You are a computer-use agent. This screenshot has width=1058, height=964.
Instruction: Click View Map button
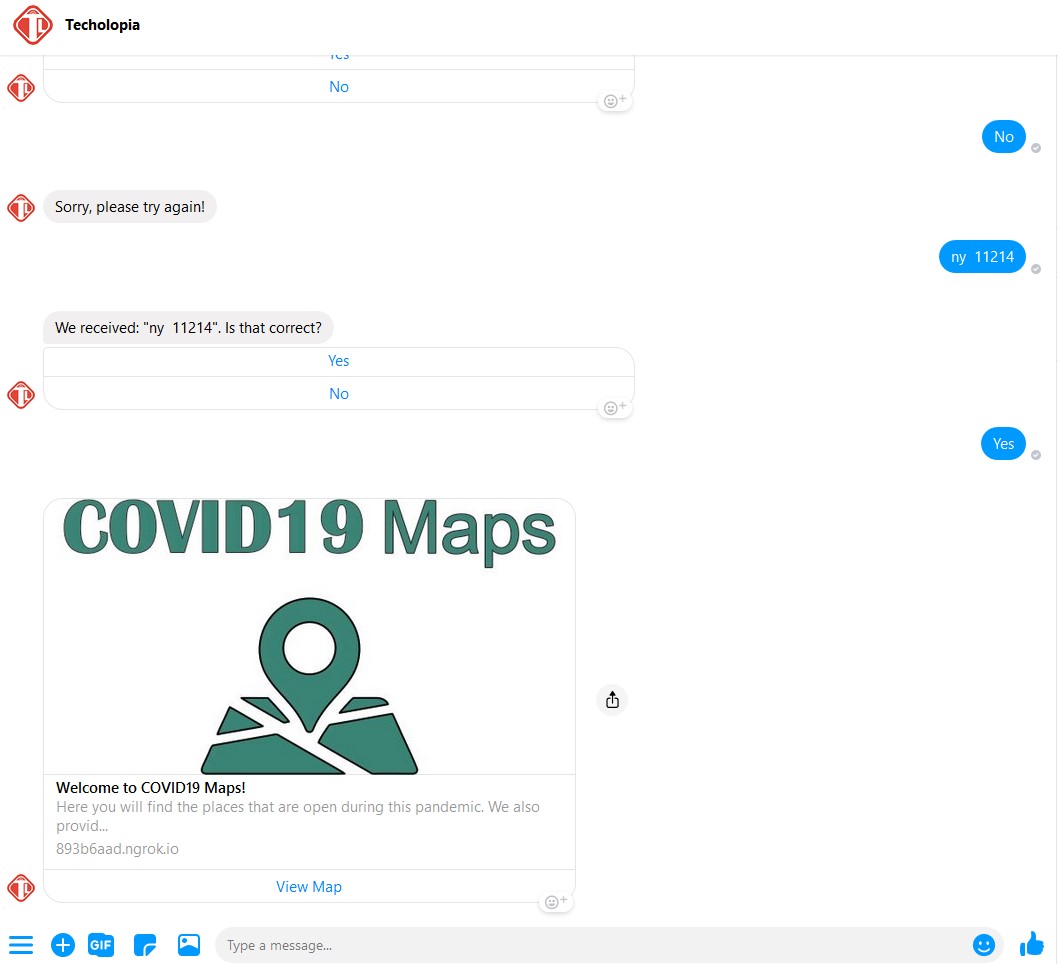tap(309, 886)
